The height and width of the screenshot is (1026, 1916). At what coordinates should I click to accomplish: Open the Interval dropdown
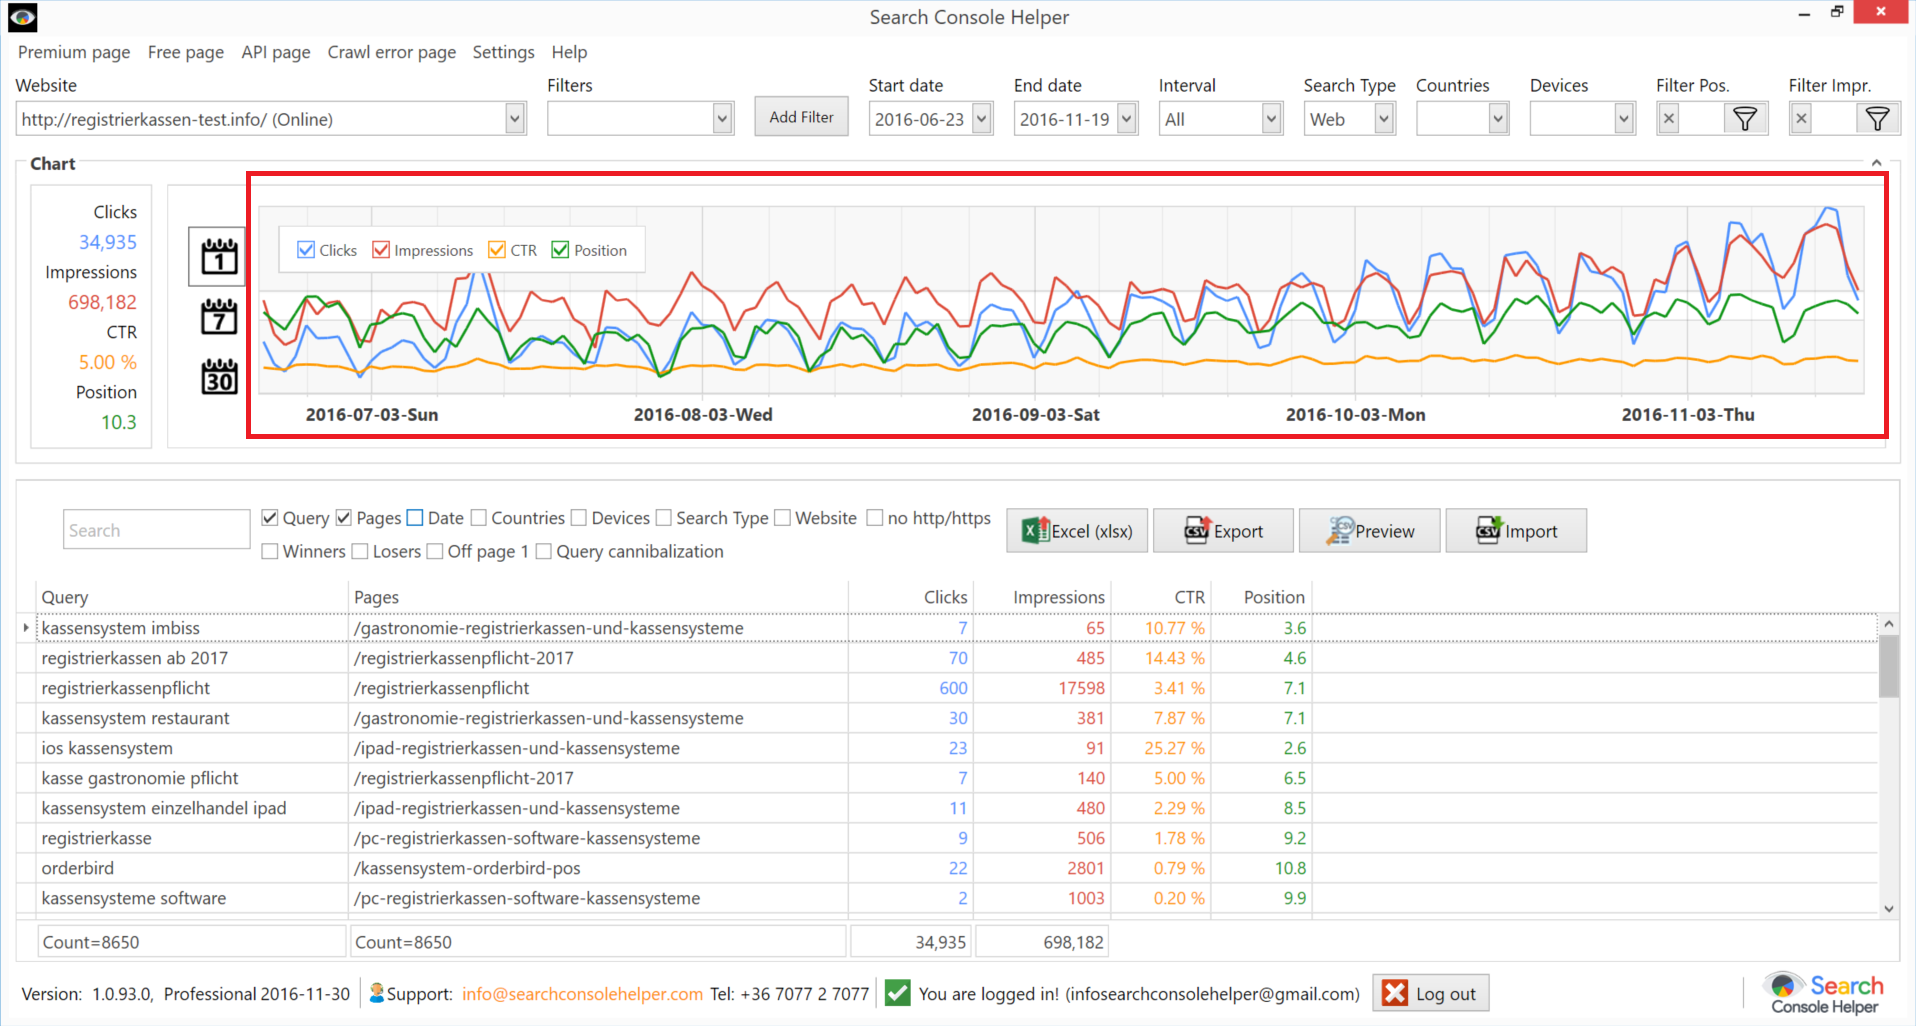tap(1272, 118)
